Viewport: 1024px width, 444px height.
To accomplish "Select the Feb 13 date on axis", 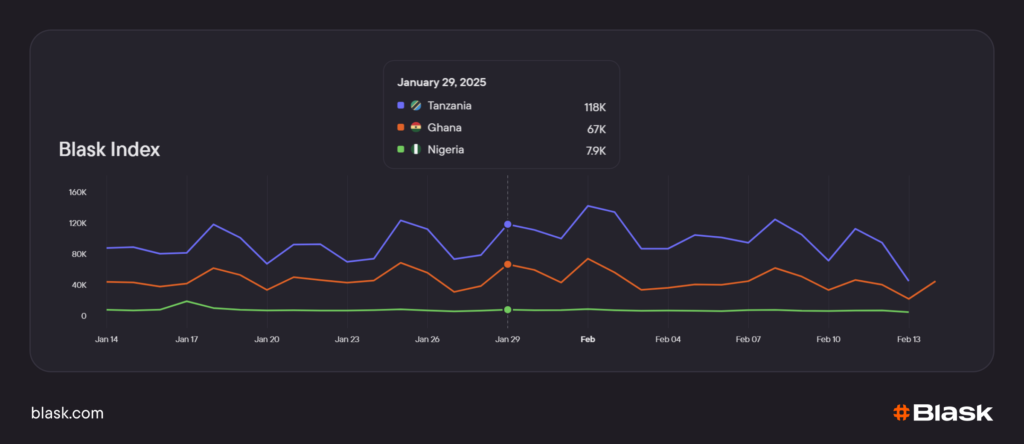I will pos(909,340).
